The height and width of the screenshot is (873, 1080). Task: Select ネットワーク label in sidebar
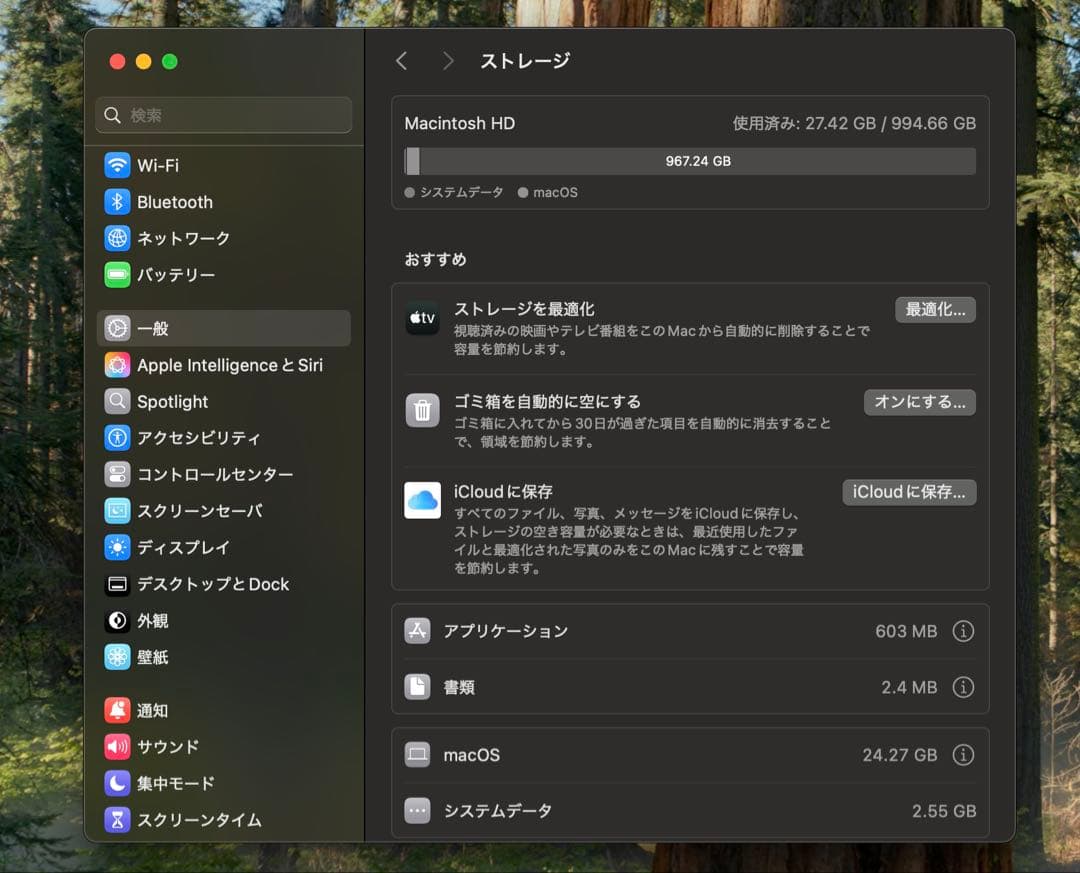coord(183,238)
